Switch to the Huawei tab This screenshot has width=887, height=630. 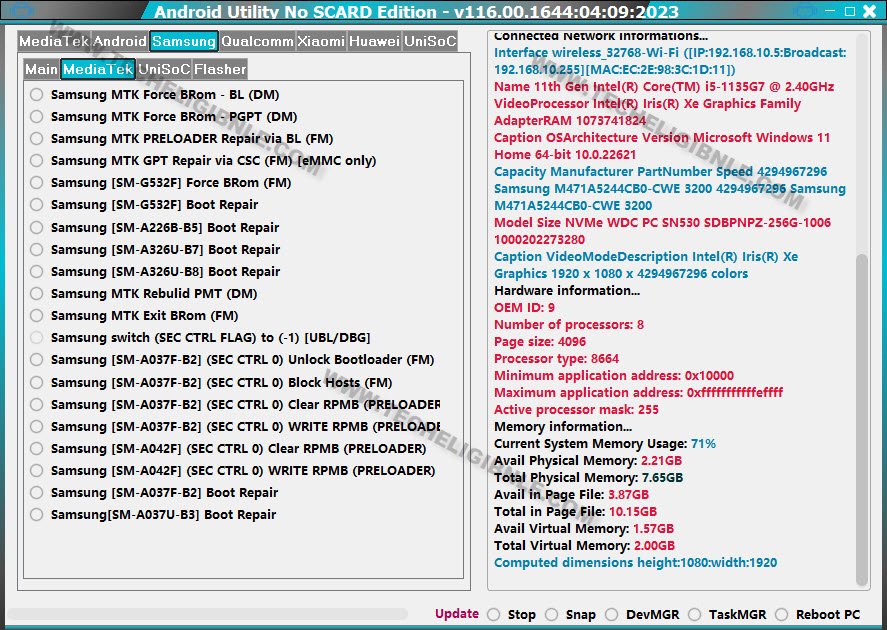coord(374,41)
